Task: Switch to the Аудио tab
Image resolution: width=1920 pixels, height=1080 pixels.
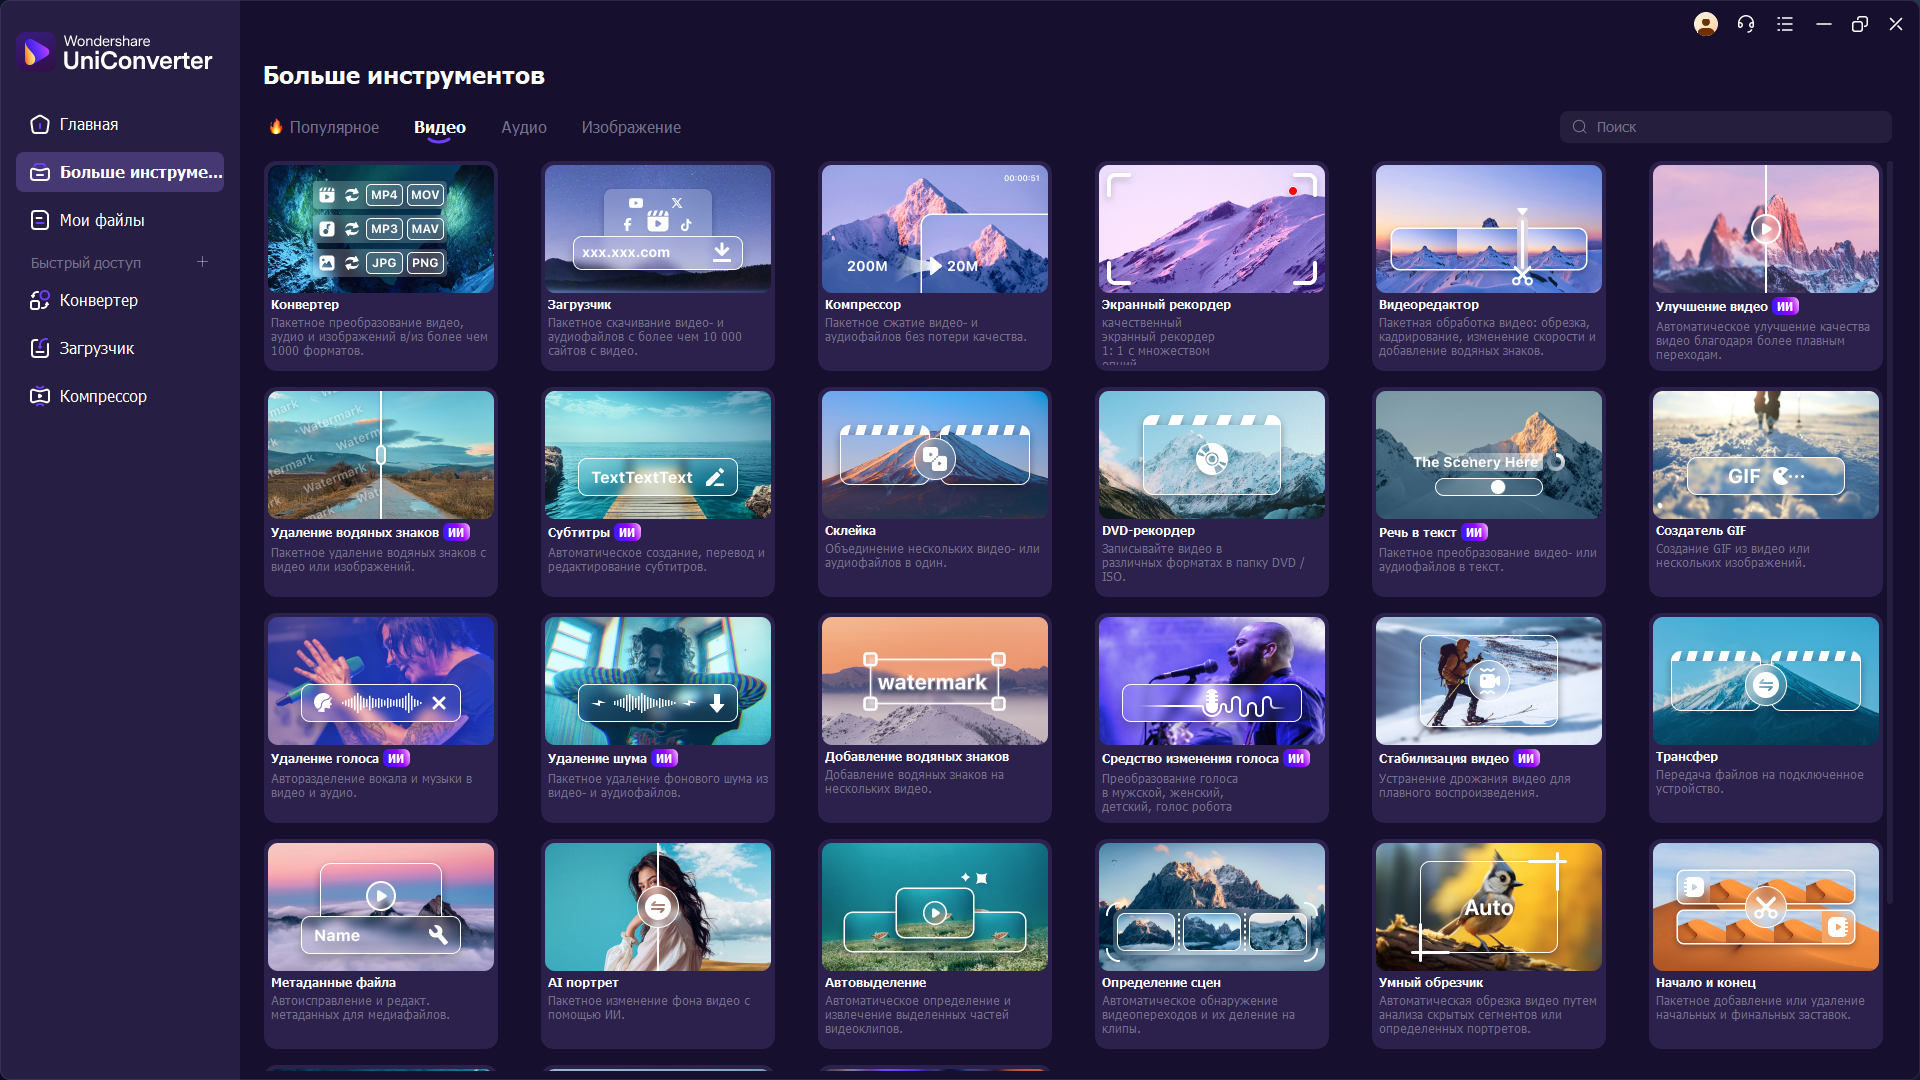Action: click(x=524, y=127)
